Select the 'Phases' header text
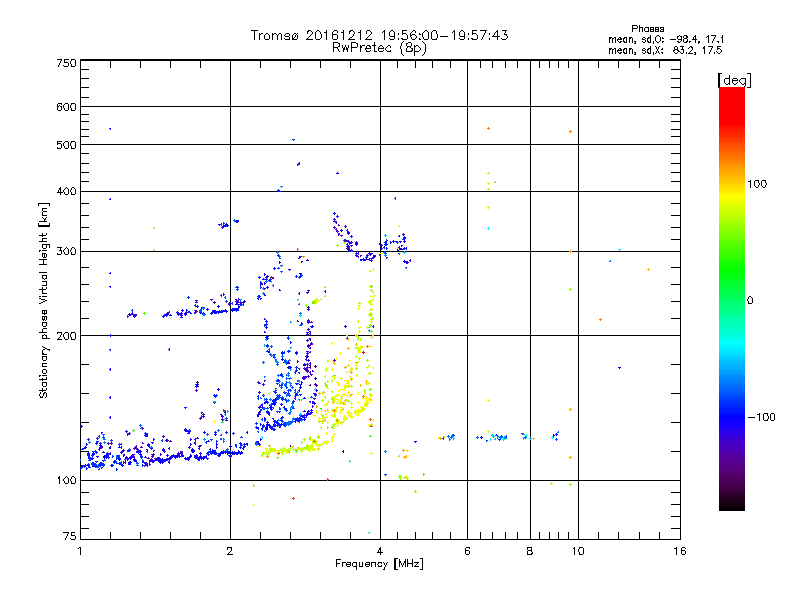The image size is (800, 600). pyautogui.click(x=647, y=29)
